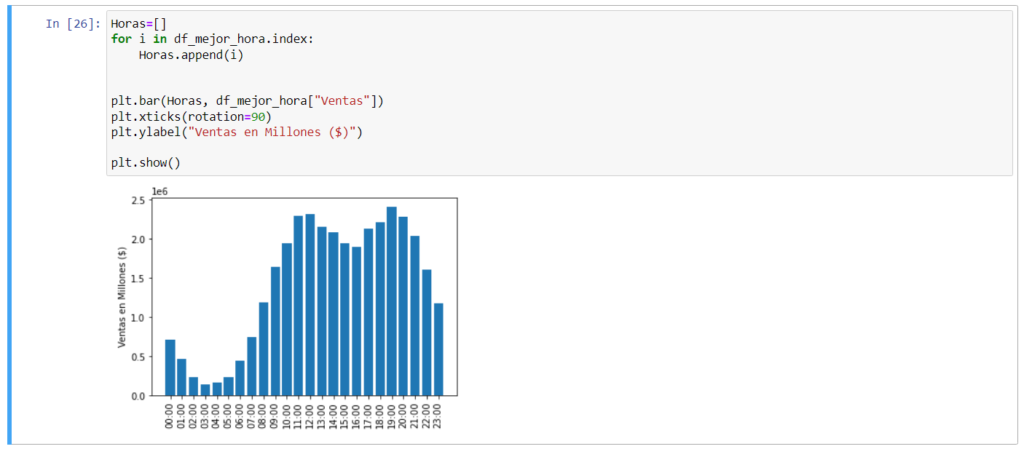This screenshot has height=449, width=1024.
Task: Click the In [26] cell prompt
Action: [72, 24]
